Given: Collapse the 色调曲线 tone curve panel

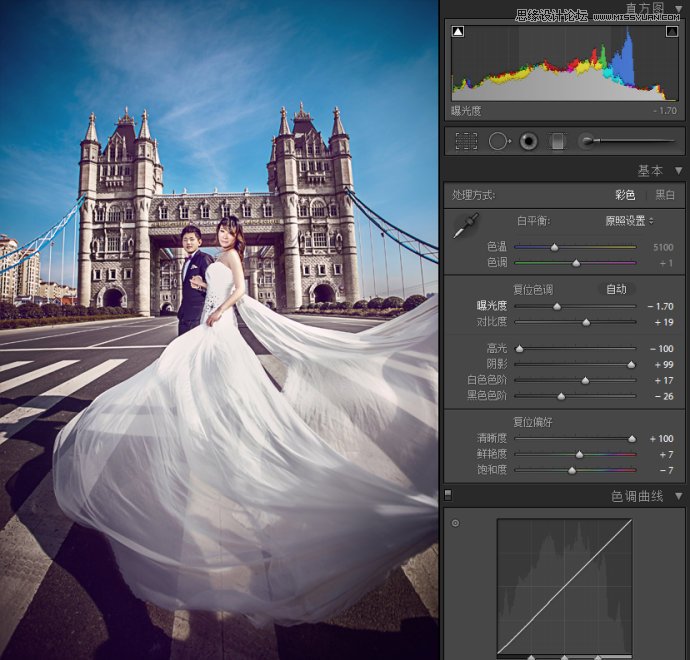Looking at the screenshot, I should pyautogui.click(x=679, y=496).
